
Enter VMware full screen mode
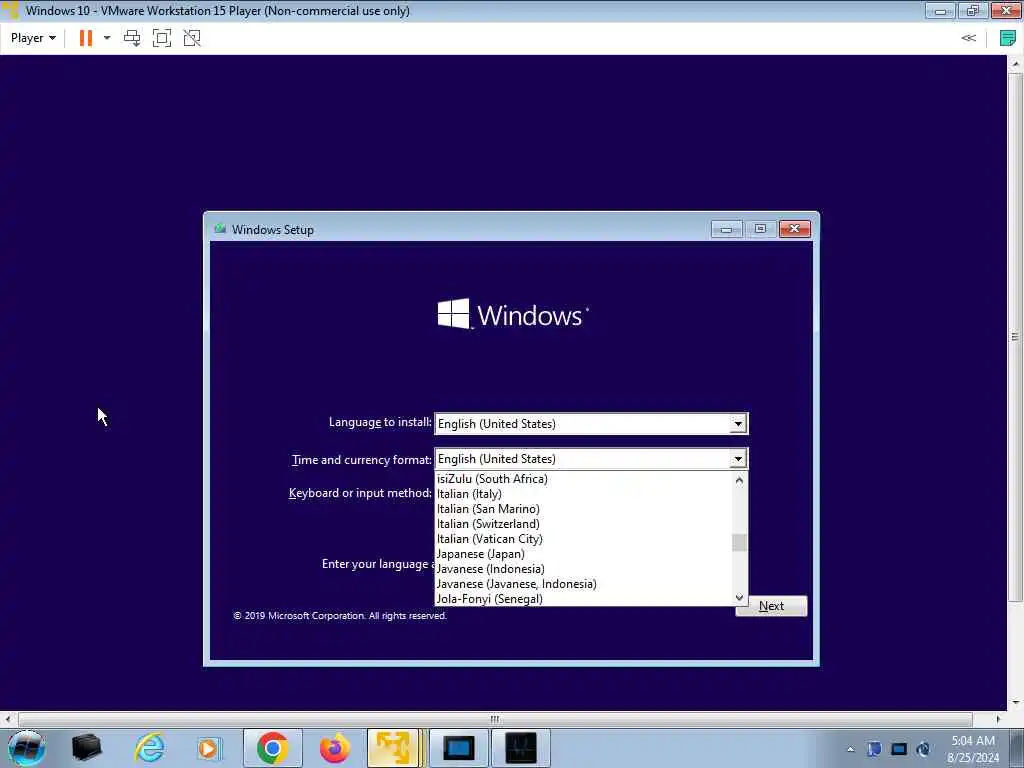pyautogui.click(x=161, y=38)
